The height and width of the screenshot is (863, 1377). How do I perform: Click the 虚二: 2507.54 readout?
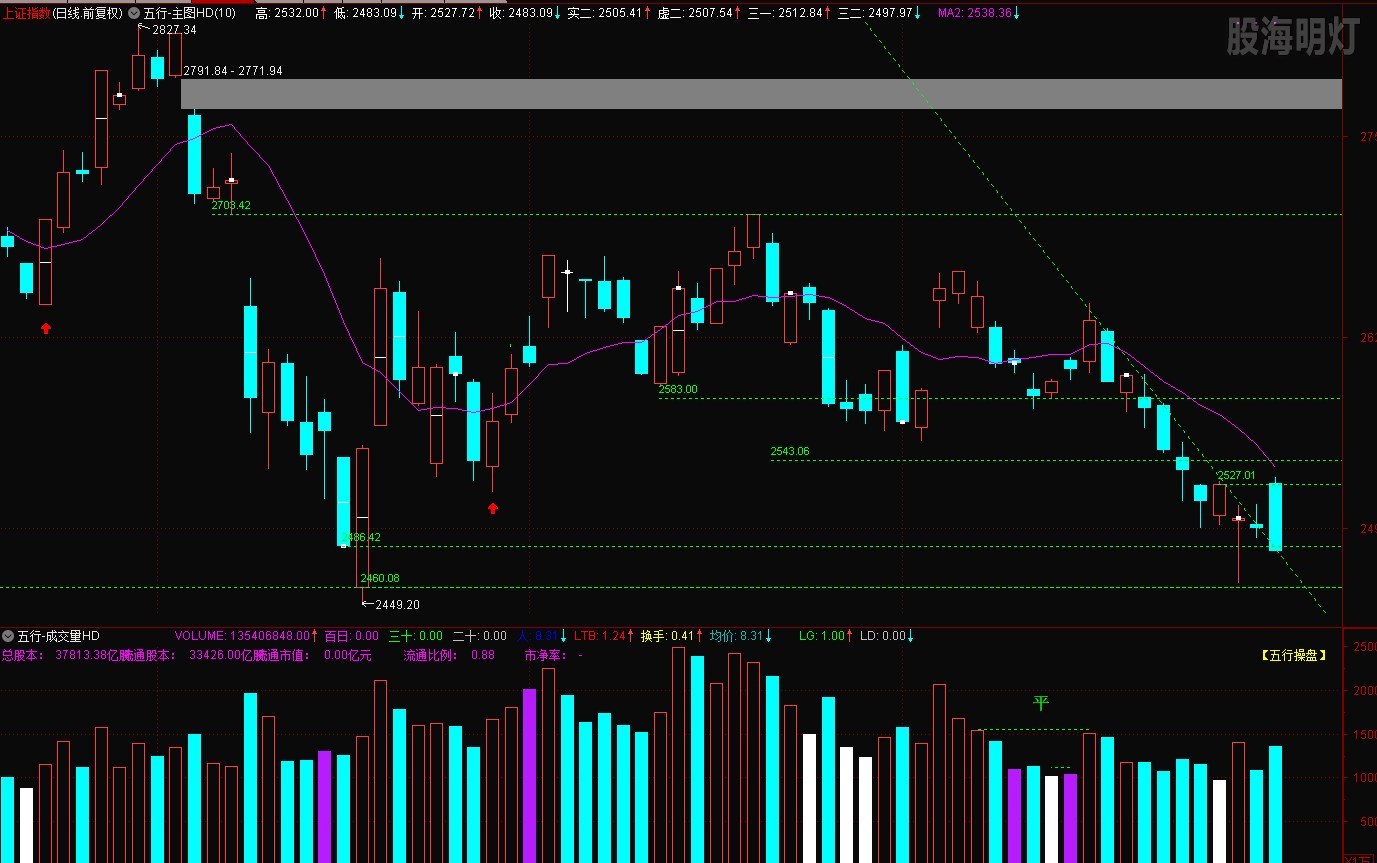click(698, 13)
